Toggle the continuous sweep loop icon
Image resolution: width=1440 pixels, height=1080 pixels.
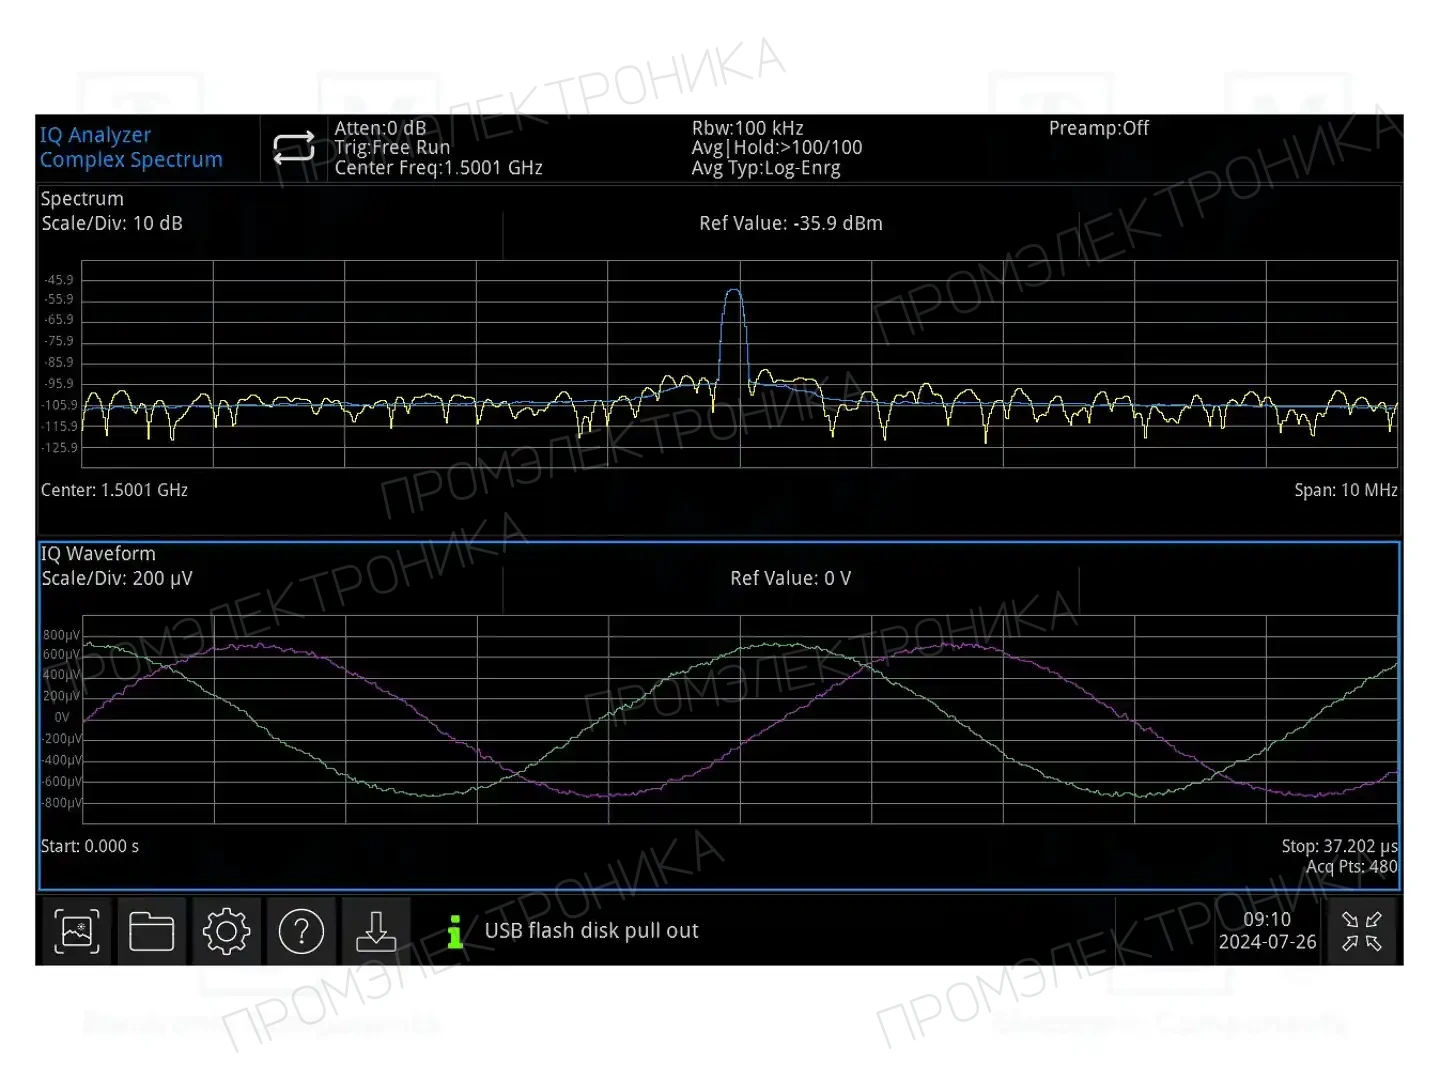tap(294, 148)
